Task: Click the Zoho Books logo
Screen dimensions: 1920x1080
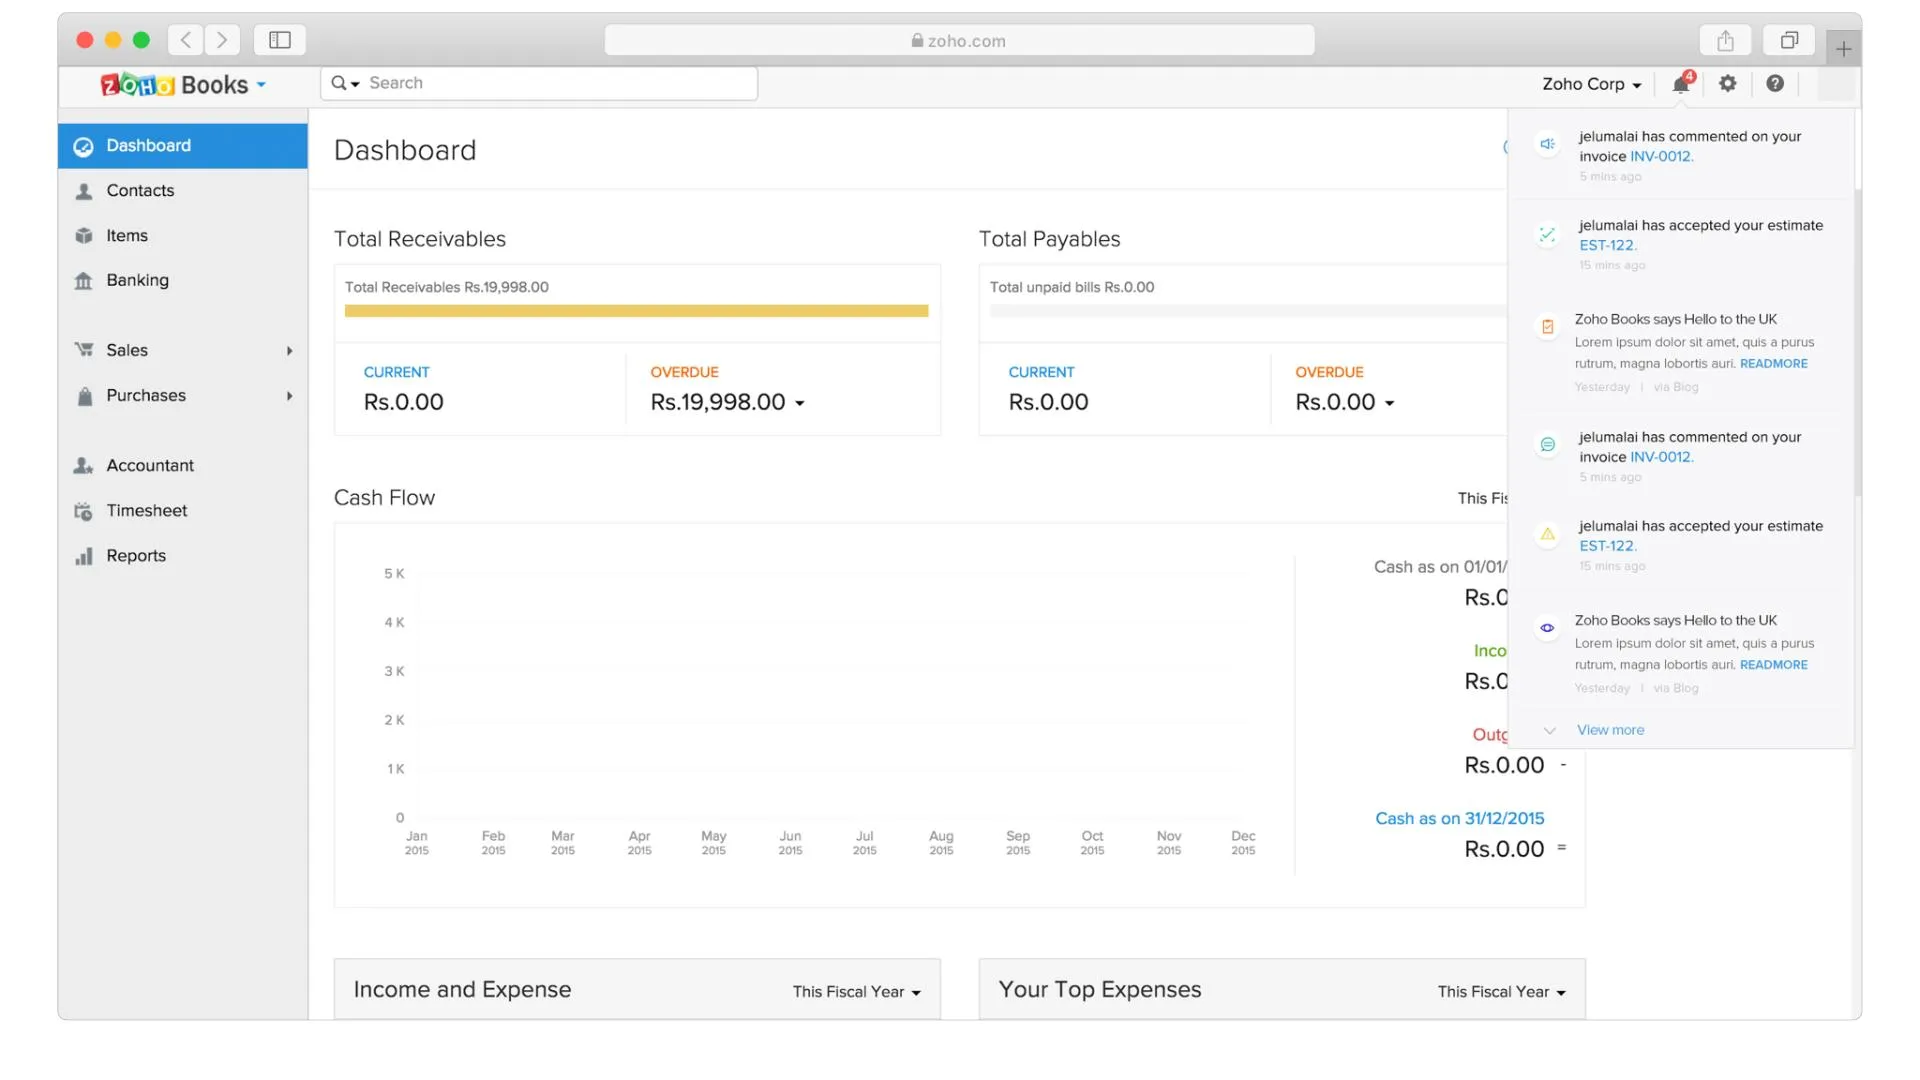Action: click(x=174, y=85)
